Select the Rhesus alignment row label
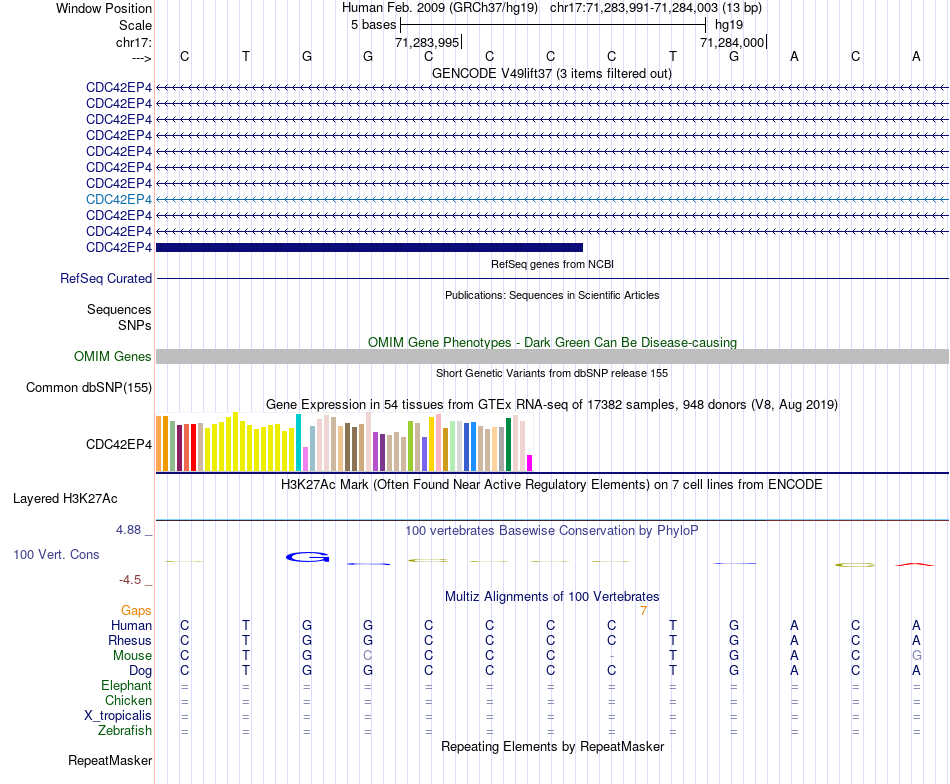950x784 pixels. coord(130,640)
